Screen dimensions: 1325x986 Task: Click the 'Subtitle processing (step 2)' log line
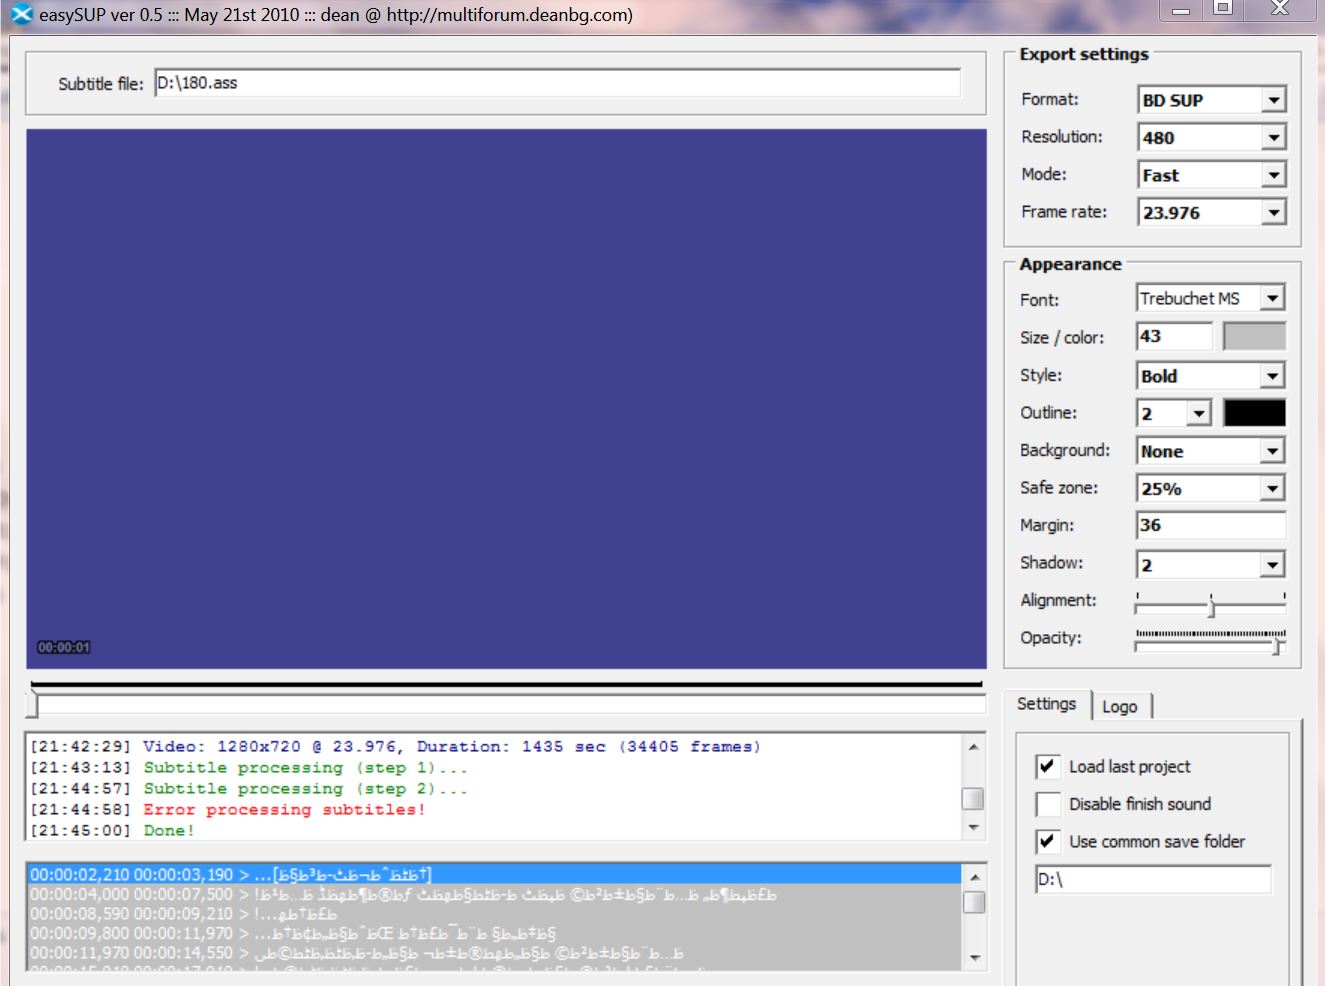click(305, 789)
